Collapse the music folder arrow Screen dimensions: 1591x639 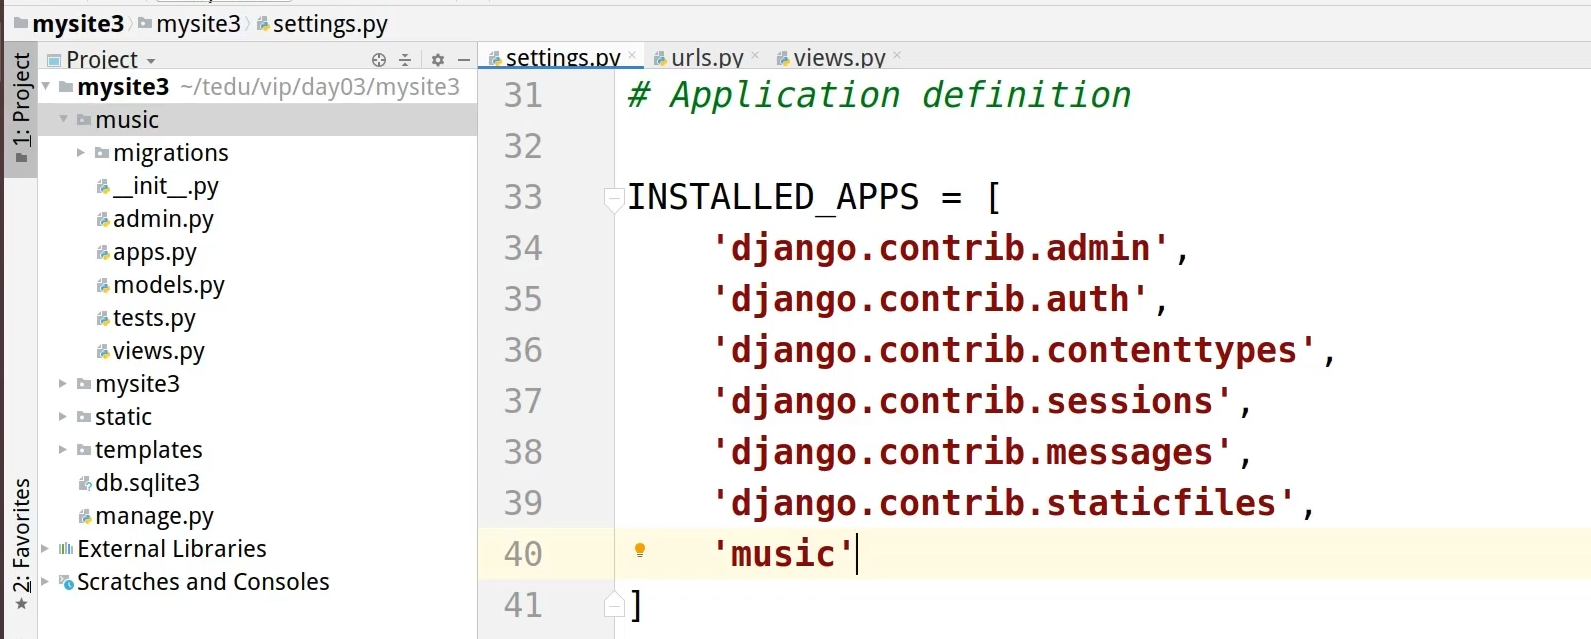coord(64,120)
